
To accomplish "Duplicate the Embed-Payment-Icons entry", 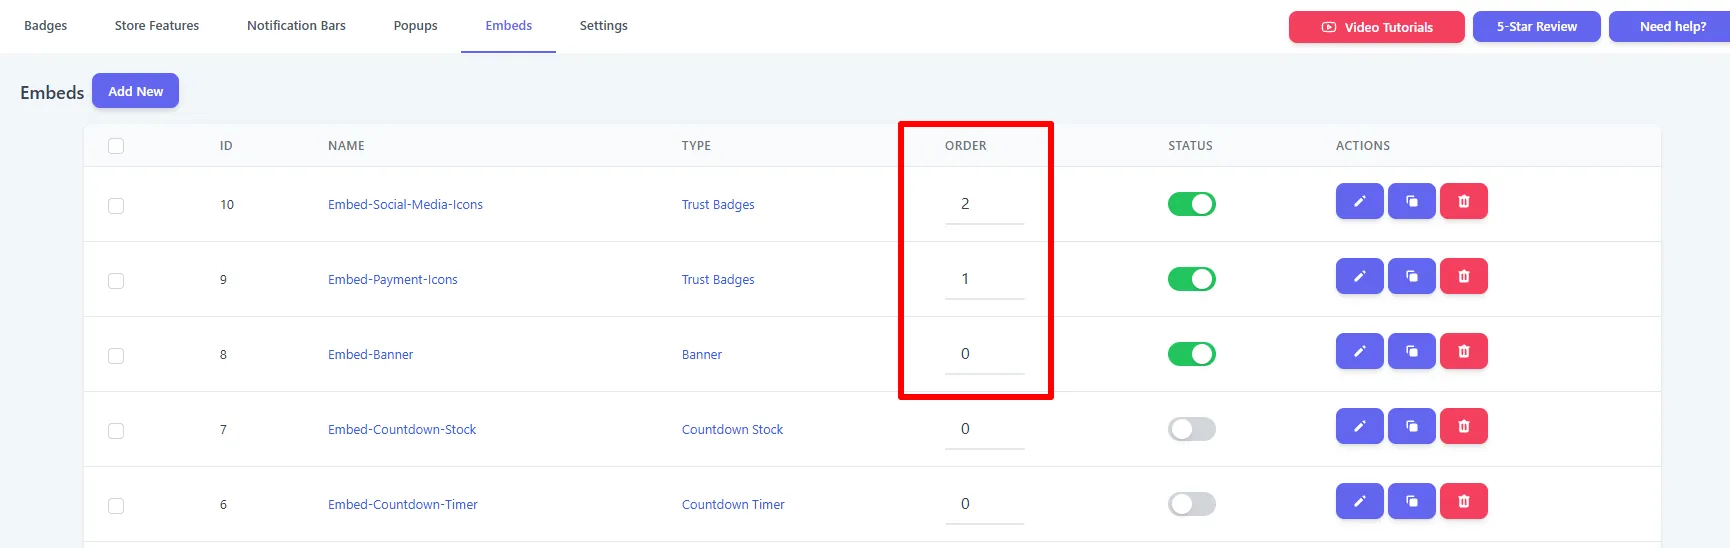I will [x=1412, y=276].
